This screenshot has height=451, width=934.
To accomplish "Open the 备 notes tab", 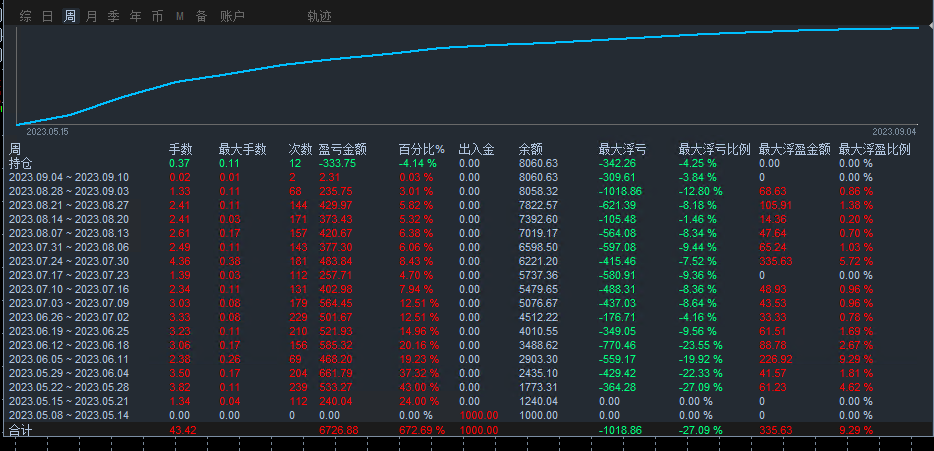I will [201, 17].
